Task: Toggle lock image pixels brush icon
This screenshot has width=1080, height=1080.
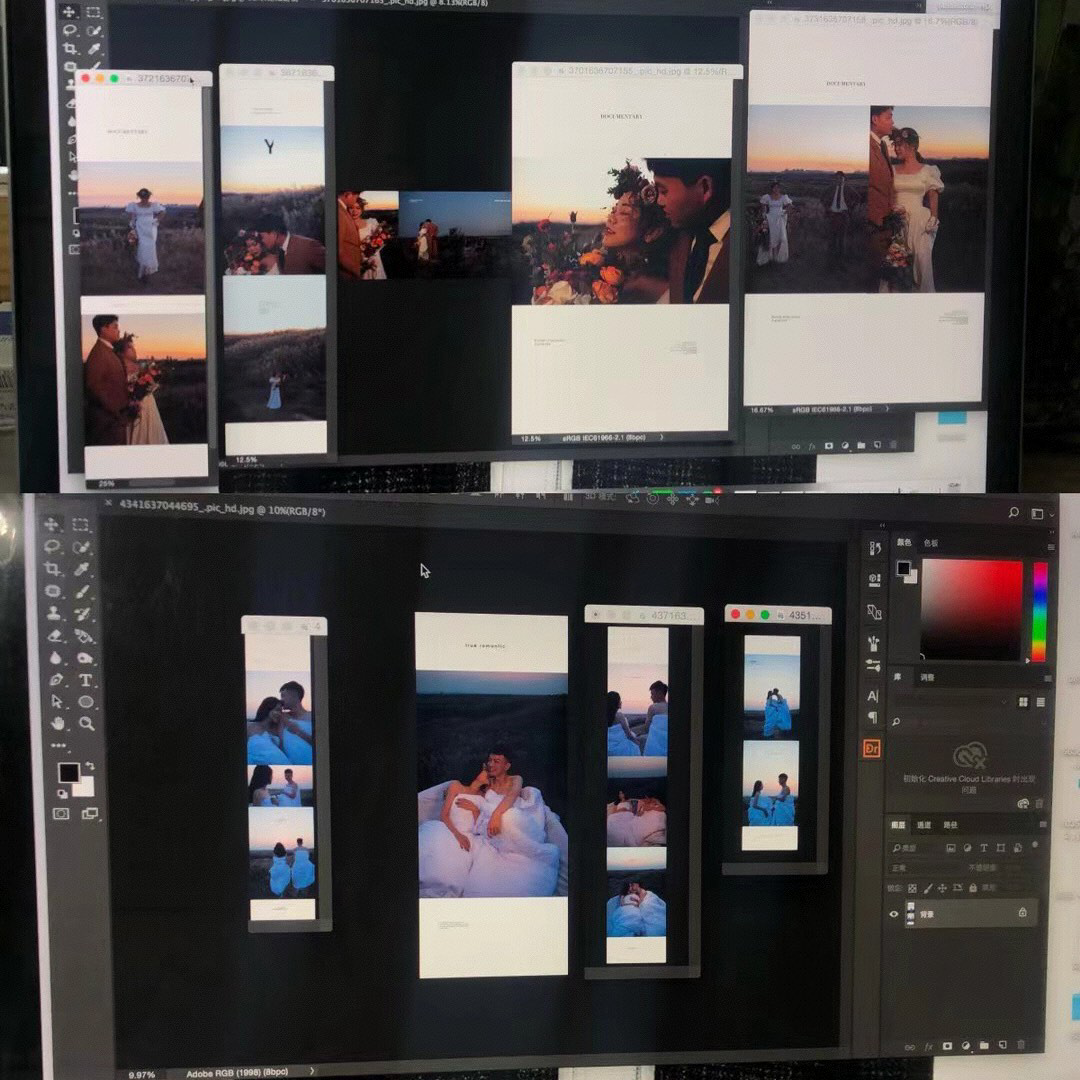Action: tap(928, 889)
